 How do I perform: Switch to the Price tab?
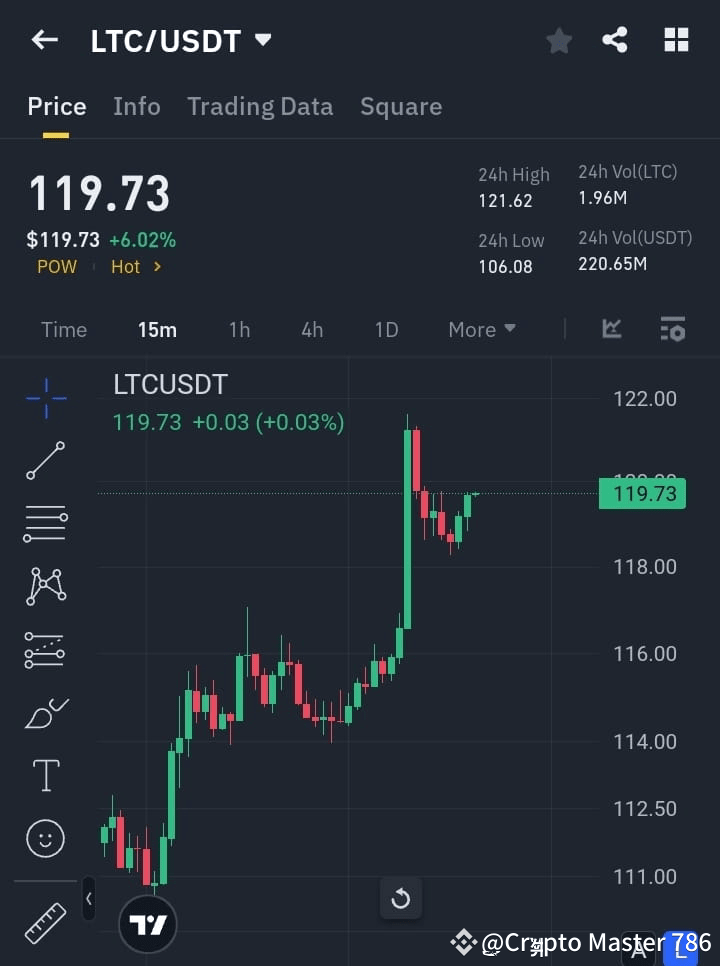coord(57,107)
